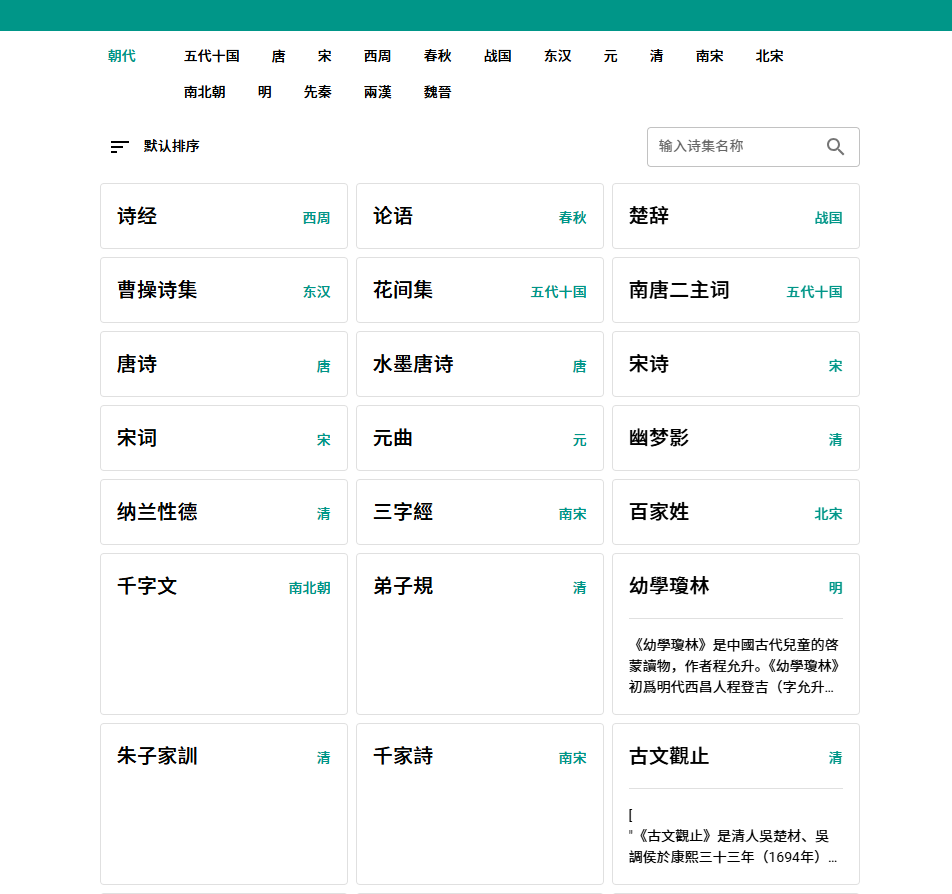
Task: Click the search magnifier icon
Action: [835, 147]
